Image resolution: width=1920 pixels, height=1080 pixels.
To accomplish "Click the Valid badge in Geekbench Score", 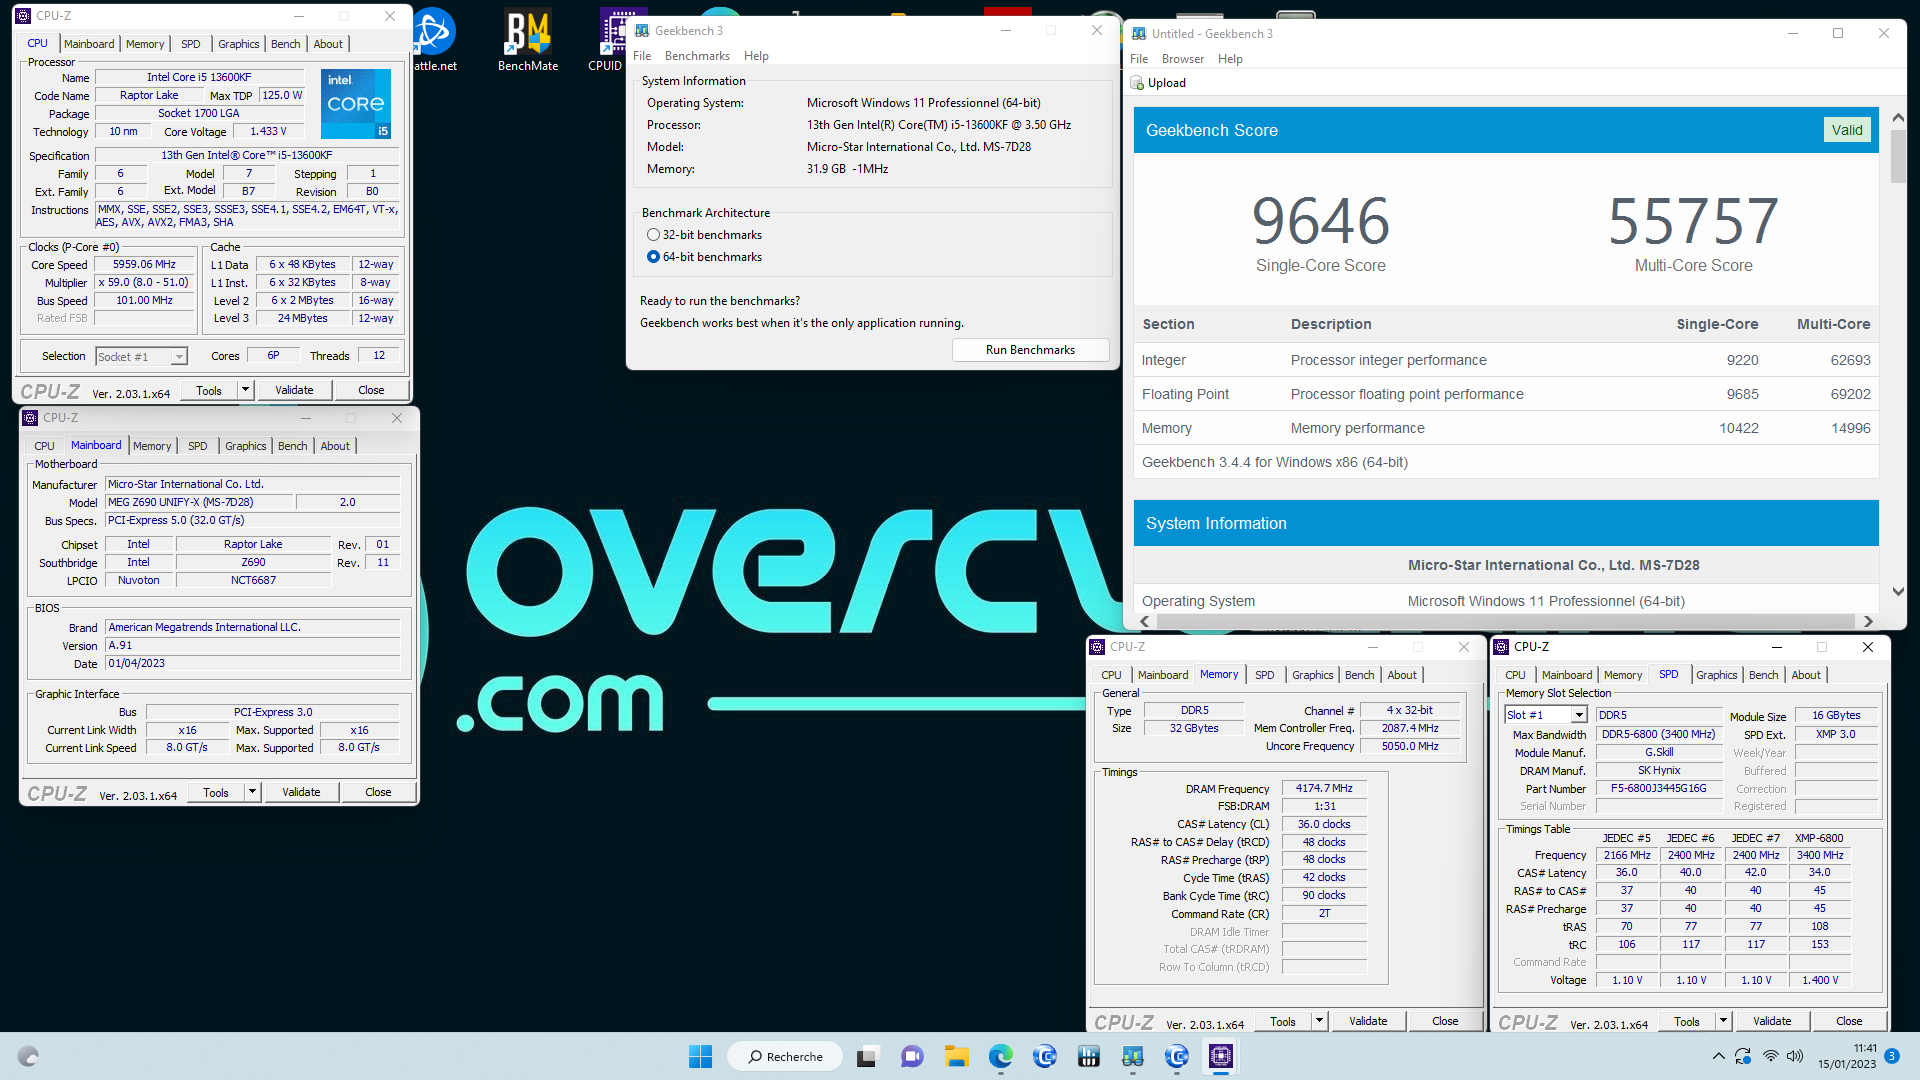I will 1847,130.
